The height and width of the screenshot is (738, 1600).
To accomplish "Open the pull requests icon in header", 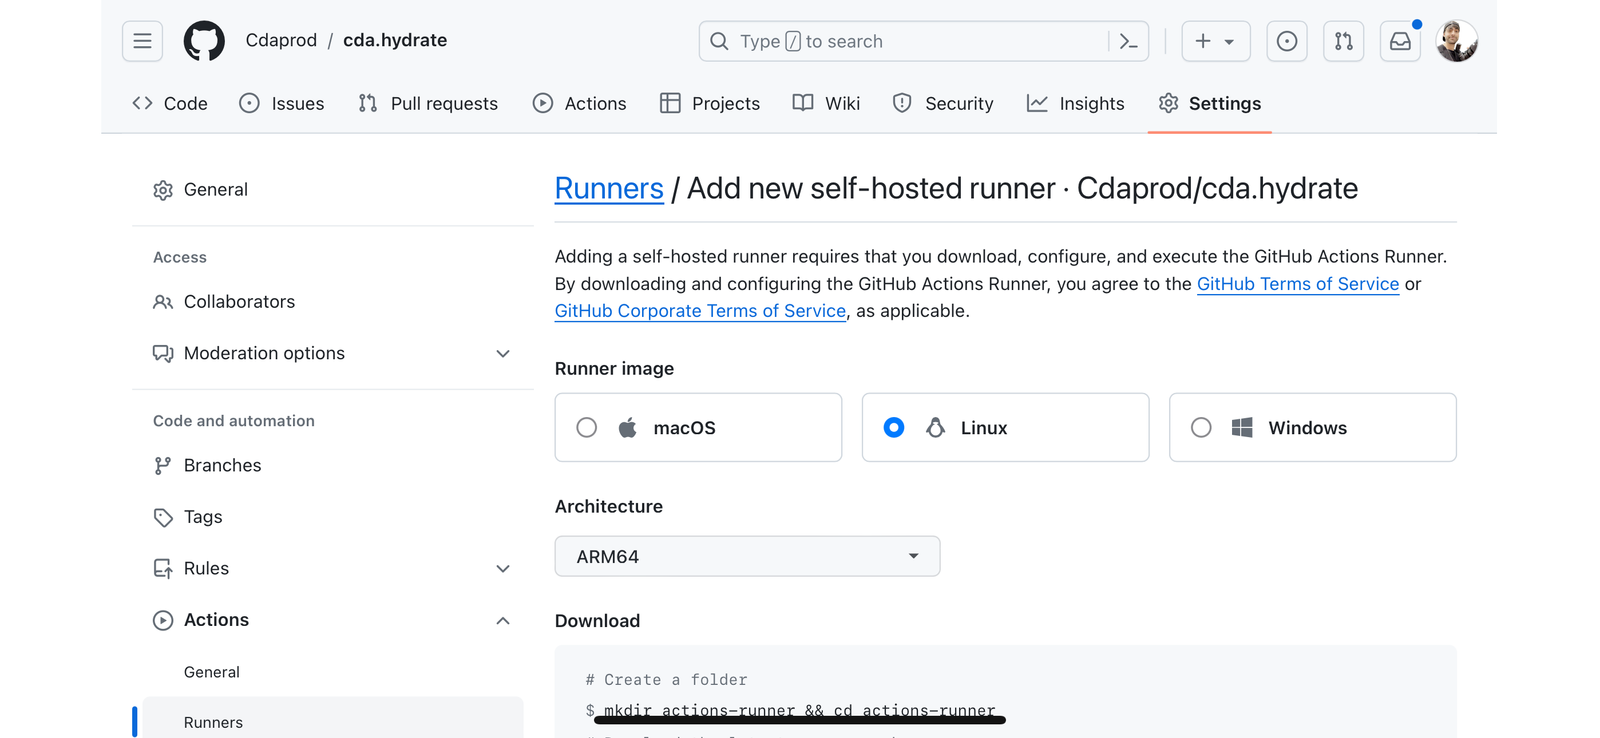I will tap(1343, 41).
